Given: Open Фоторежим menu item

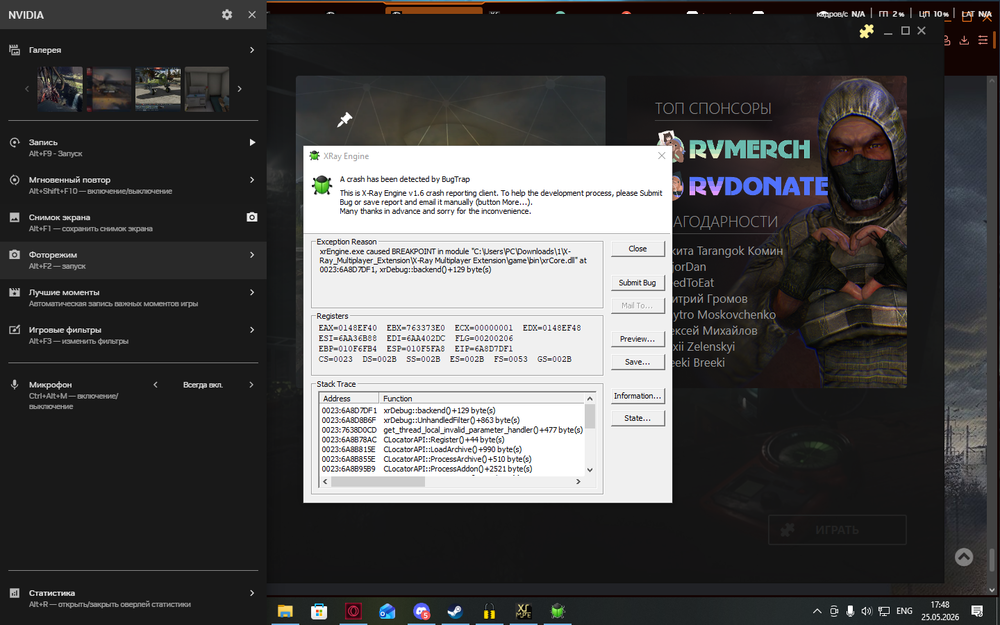Looking at the screenshot, I should [133, 260].
